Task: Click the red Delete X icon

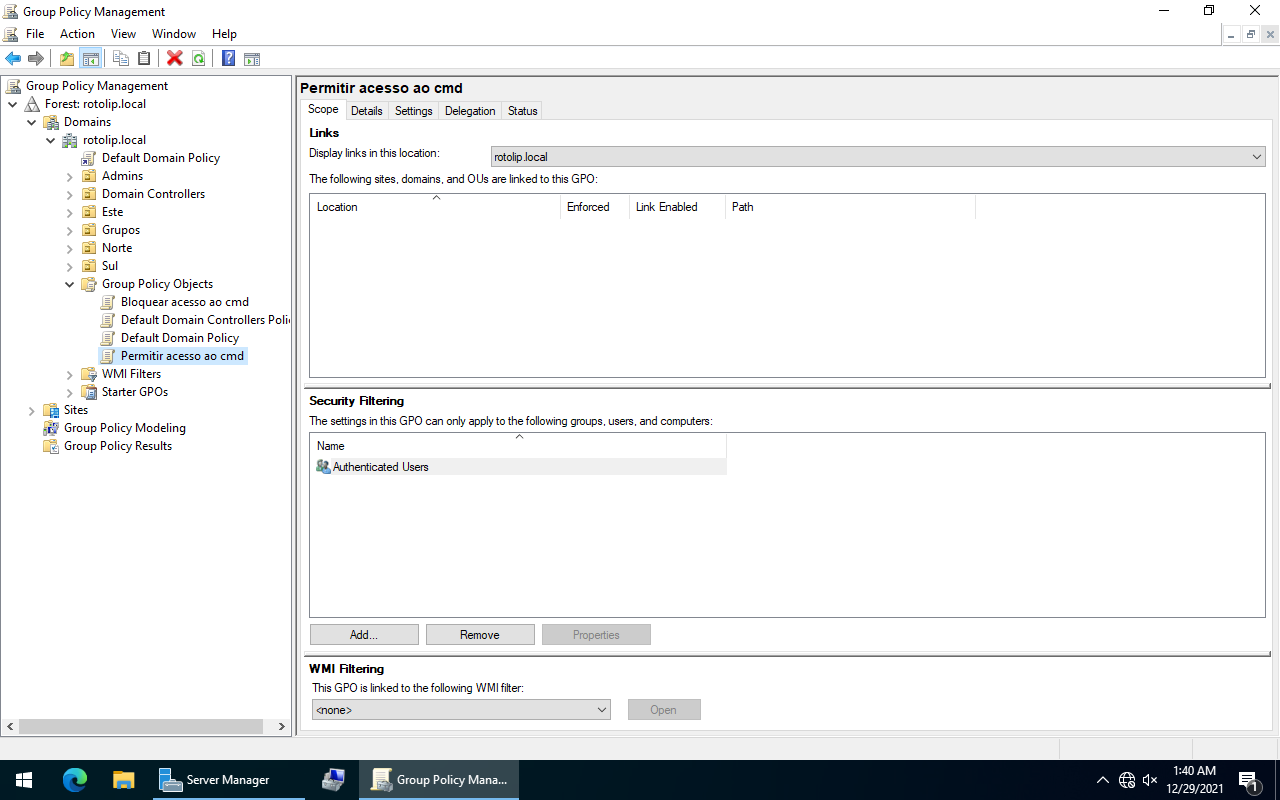Action: tap(175, 58)
